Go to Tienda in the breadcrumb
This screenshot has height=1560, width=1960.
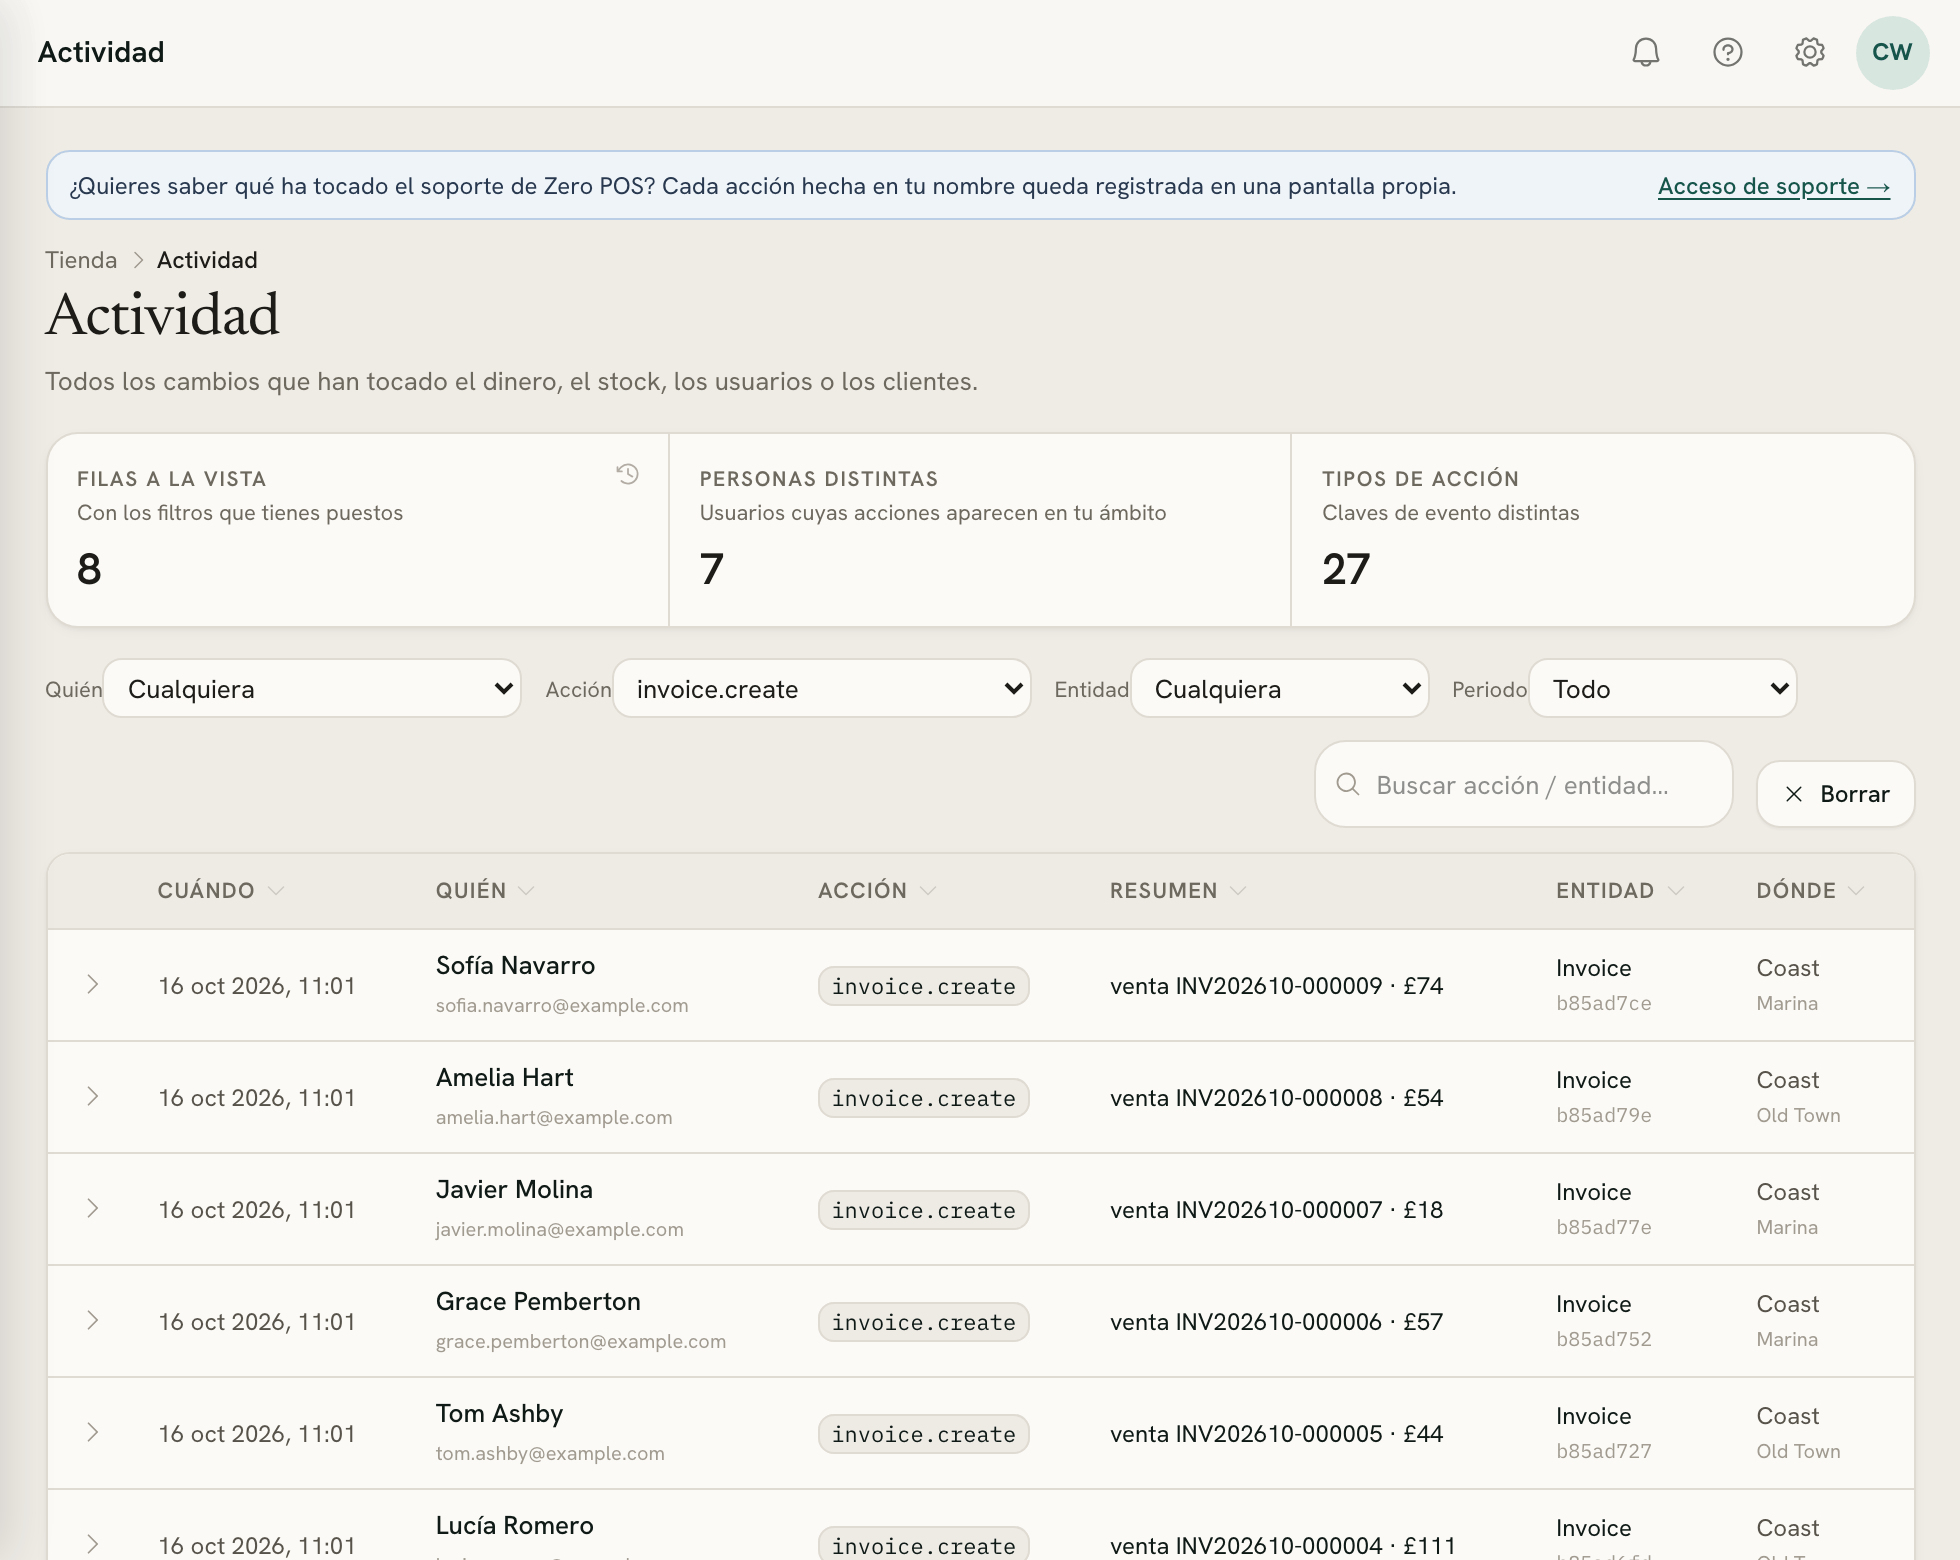81,260
